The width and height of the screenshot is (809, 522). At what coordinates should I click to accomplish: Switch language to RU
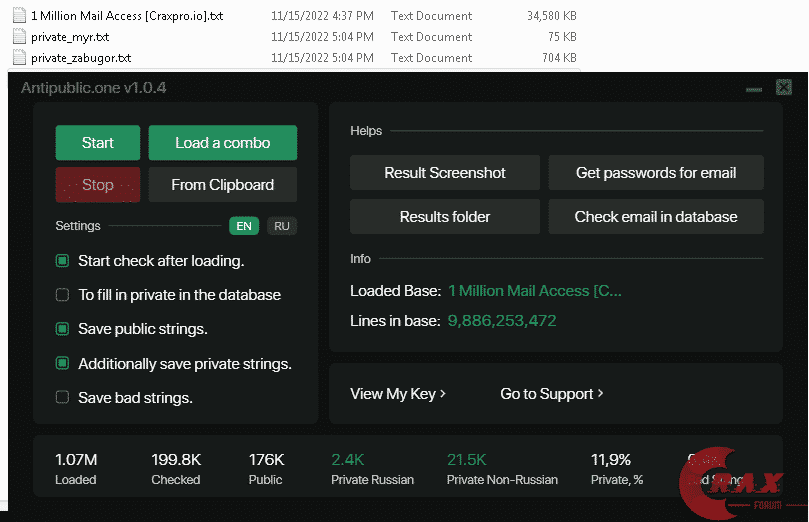[282, 226]
